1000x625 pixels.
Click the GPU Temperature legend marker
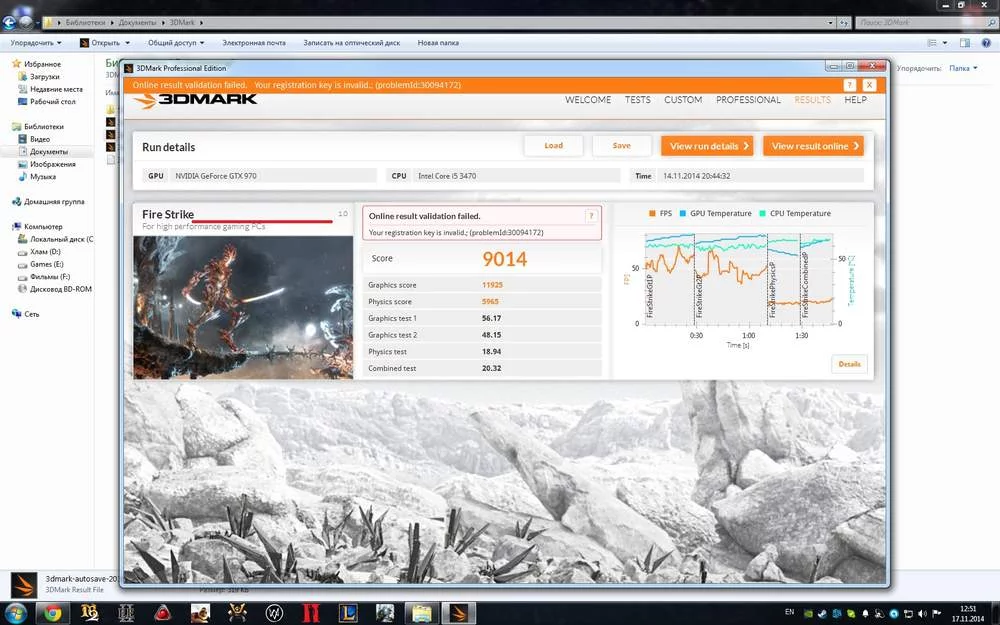coord(683,214)
